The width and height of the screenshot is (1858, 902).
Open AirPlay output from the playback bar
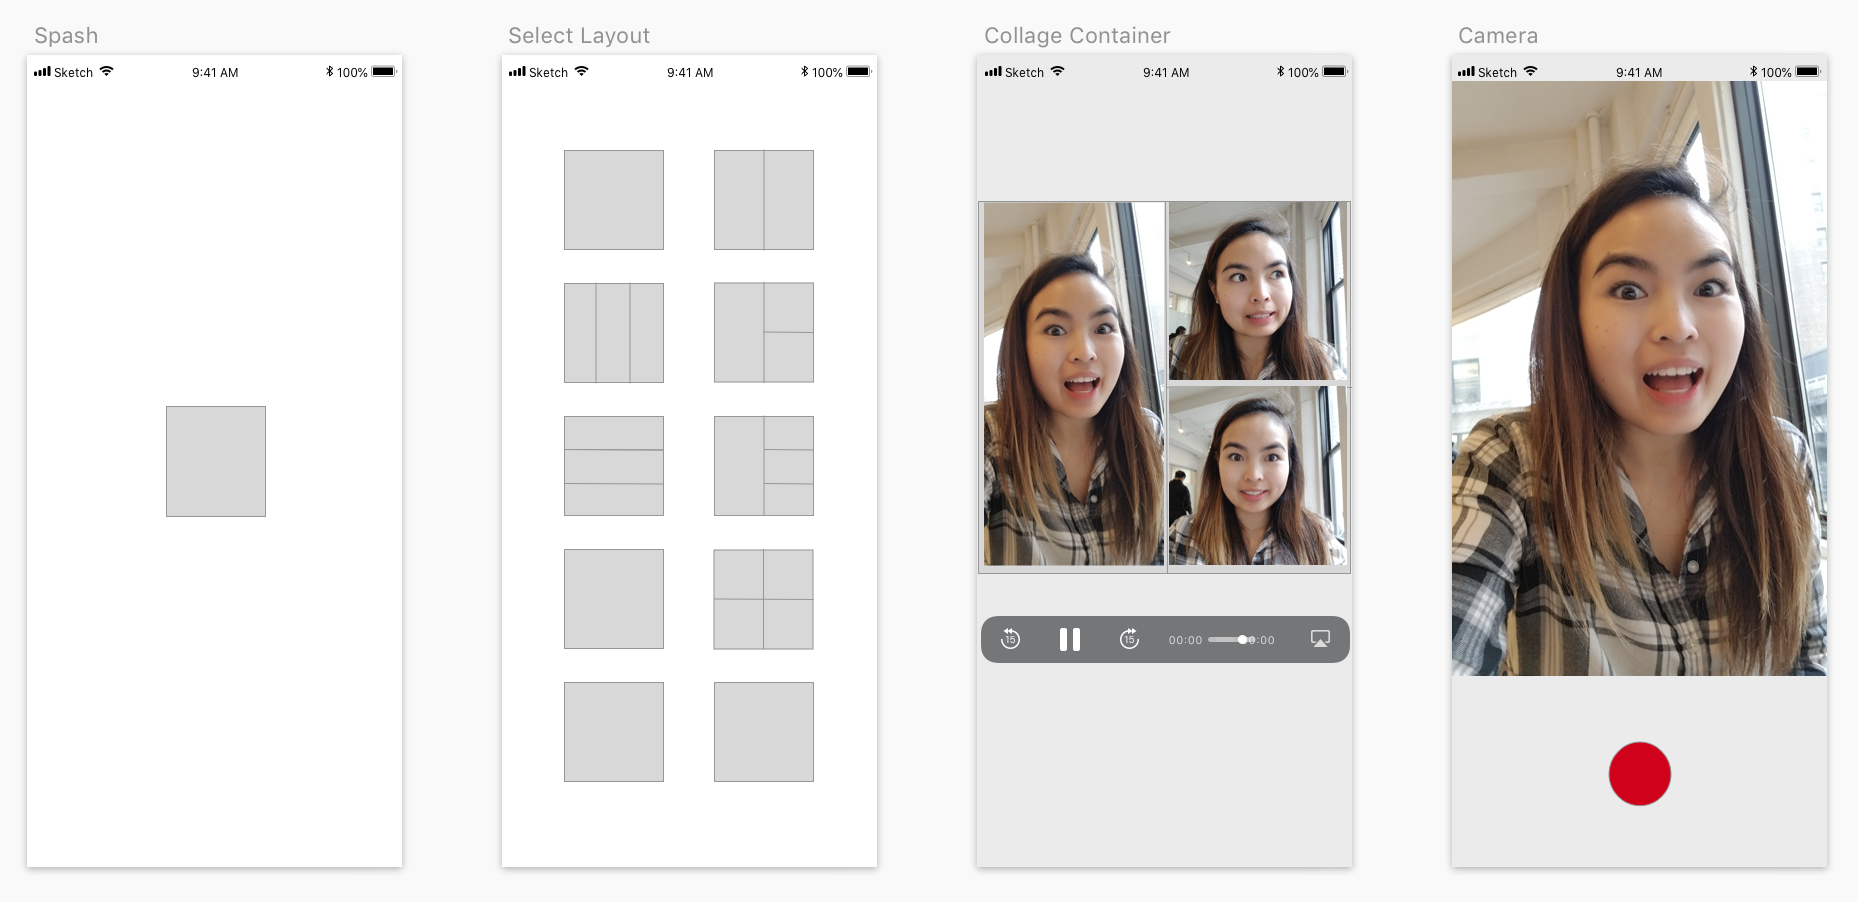pos(1321,639)
